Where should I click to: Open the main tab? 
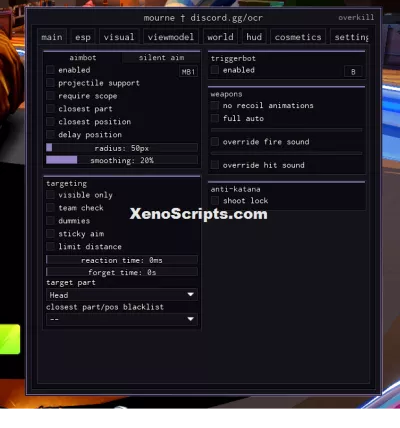point(52,37)
